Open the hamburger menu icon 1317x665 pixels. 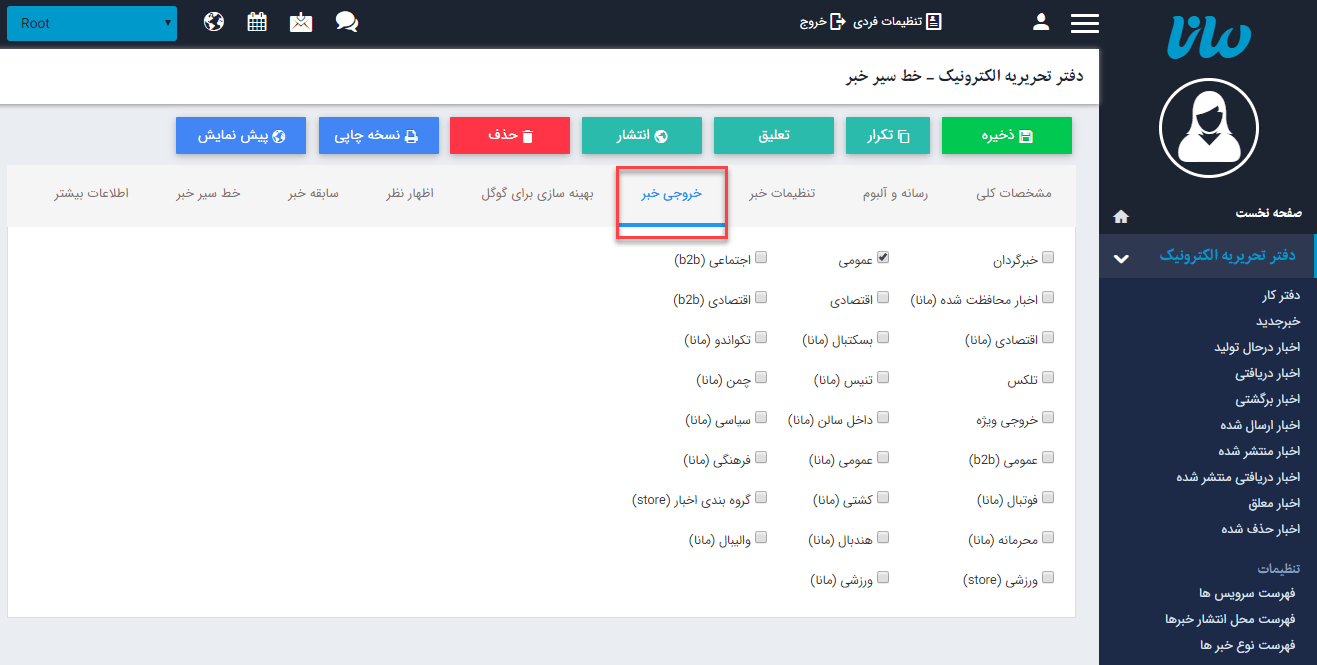coord(1084,20)
